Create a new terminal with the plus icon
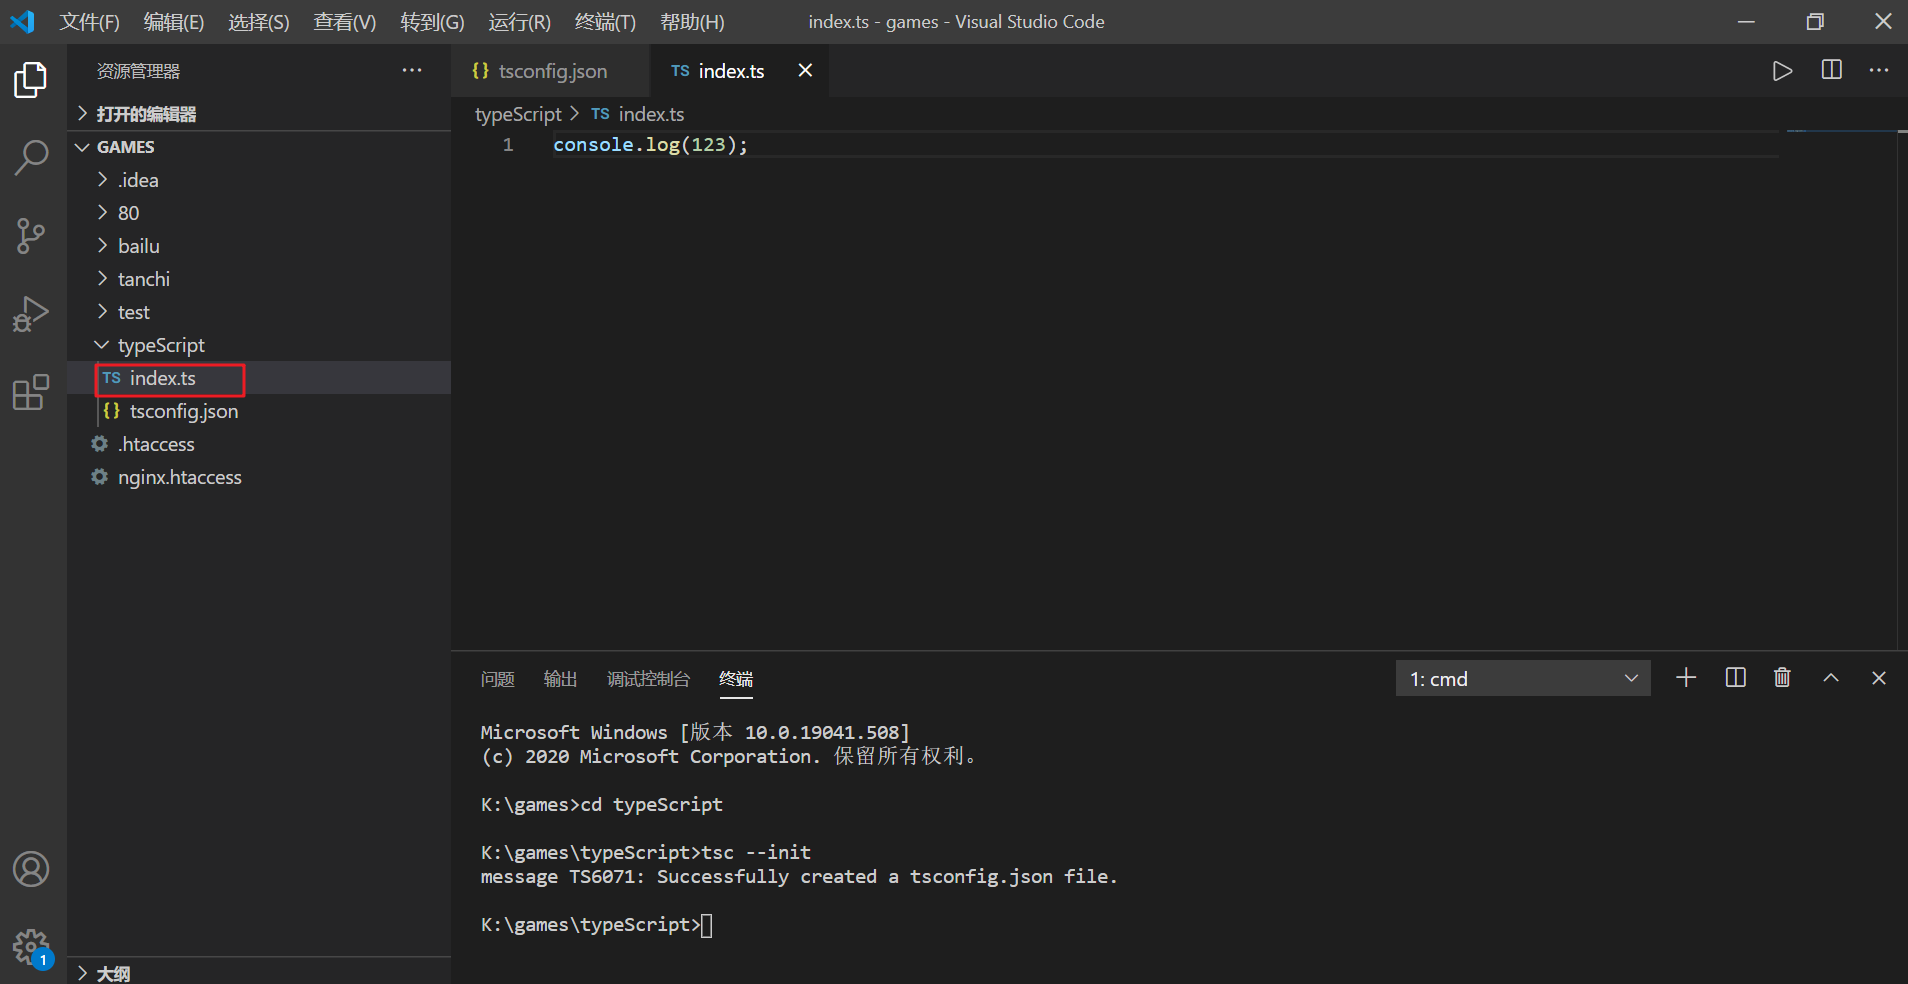 (x=1685, y=678)
